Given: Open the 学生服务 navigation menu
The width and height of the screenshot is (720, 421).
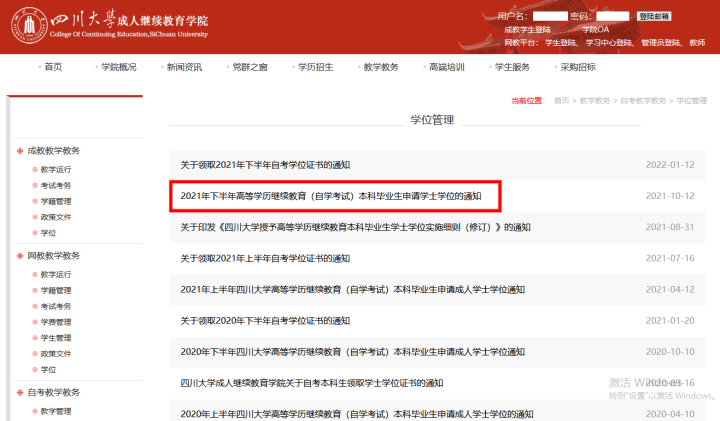Looking at the screenshot, I should (x=512, y=67).
